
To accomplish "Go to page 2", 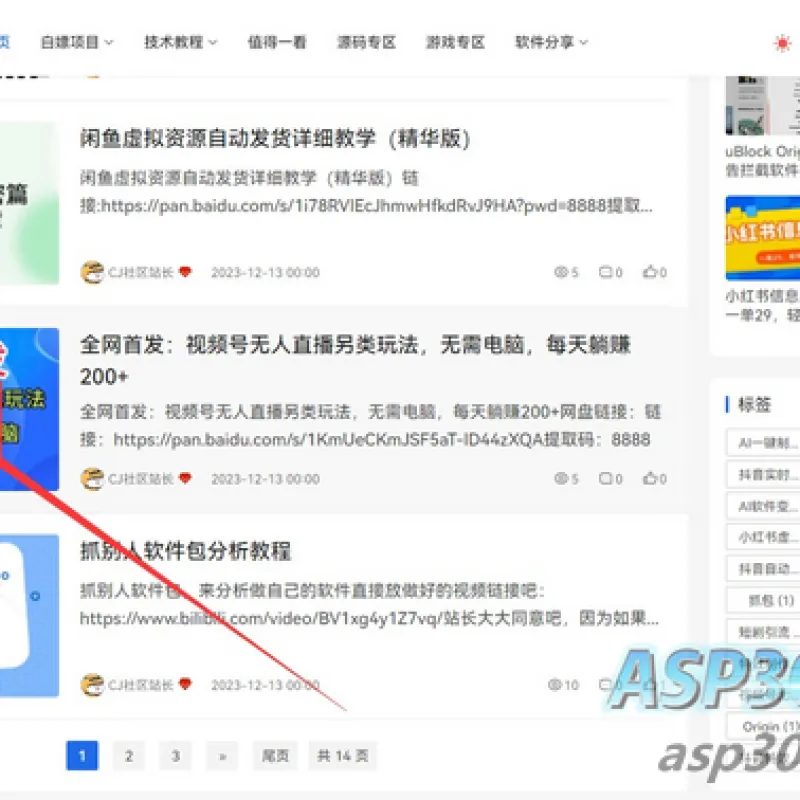I will click(x=129, y=756).
